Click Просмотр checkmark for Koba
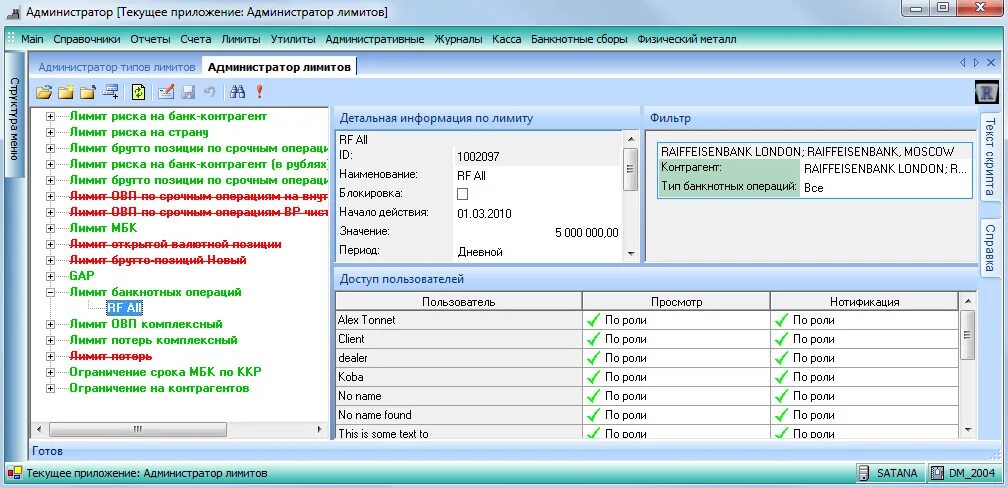Screen dimensions: 1008x488 (x=593, y=377)
